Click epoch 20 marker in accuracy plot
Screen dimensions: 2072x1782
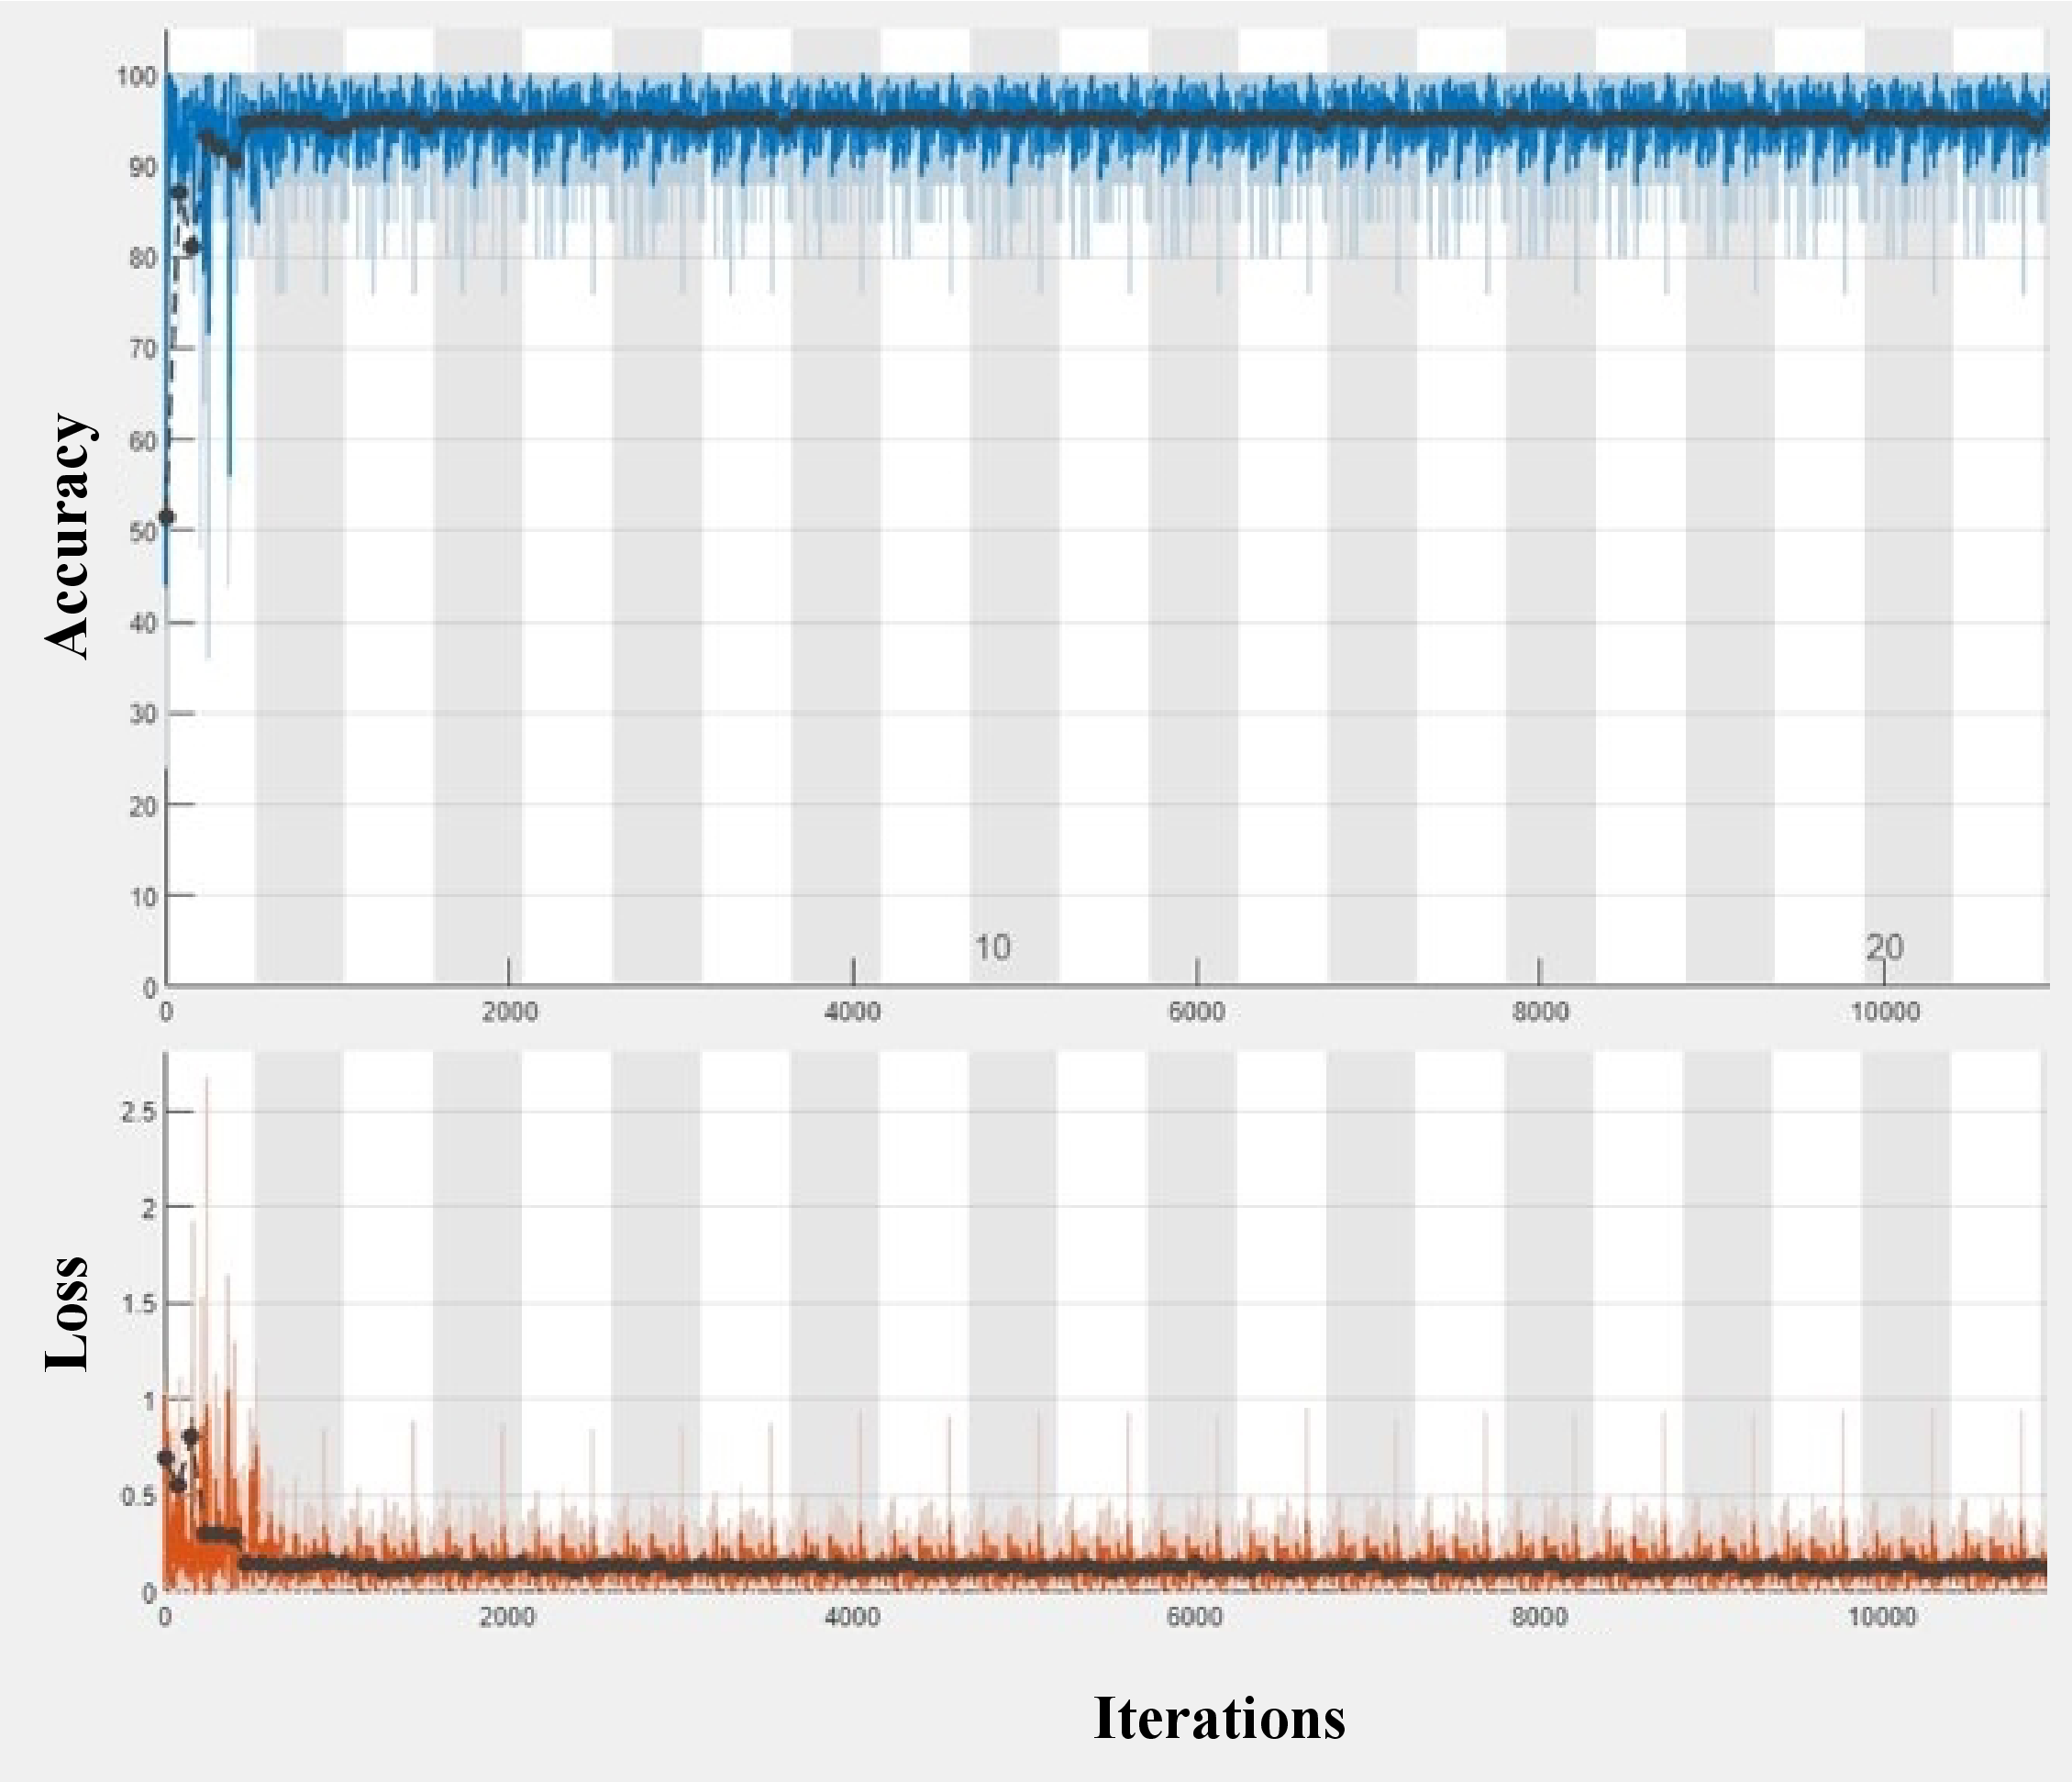pos(1884,947)
